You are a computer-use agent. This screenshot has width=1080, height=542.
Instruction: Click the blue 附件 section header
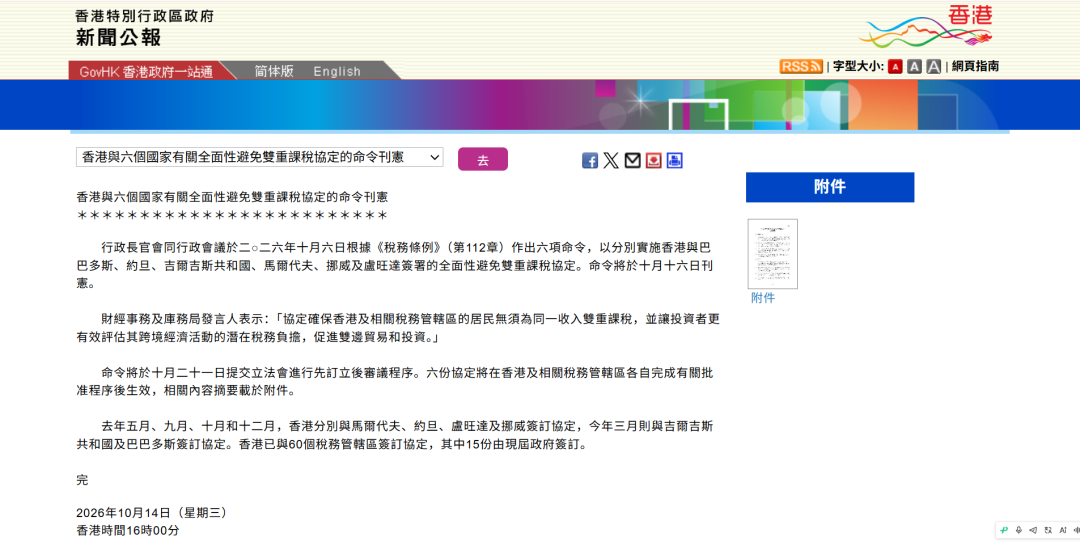coord(830,187)
